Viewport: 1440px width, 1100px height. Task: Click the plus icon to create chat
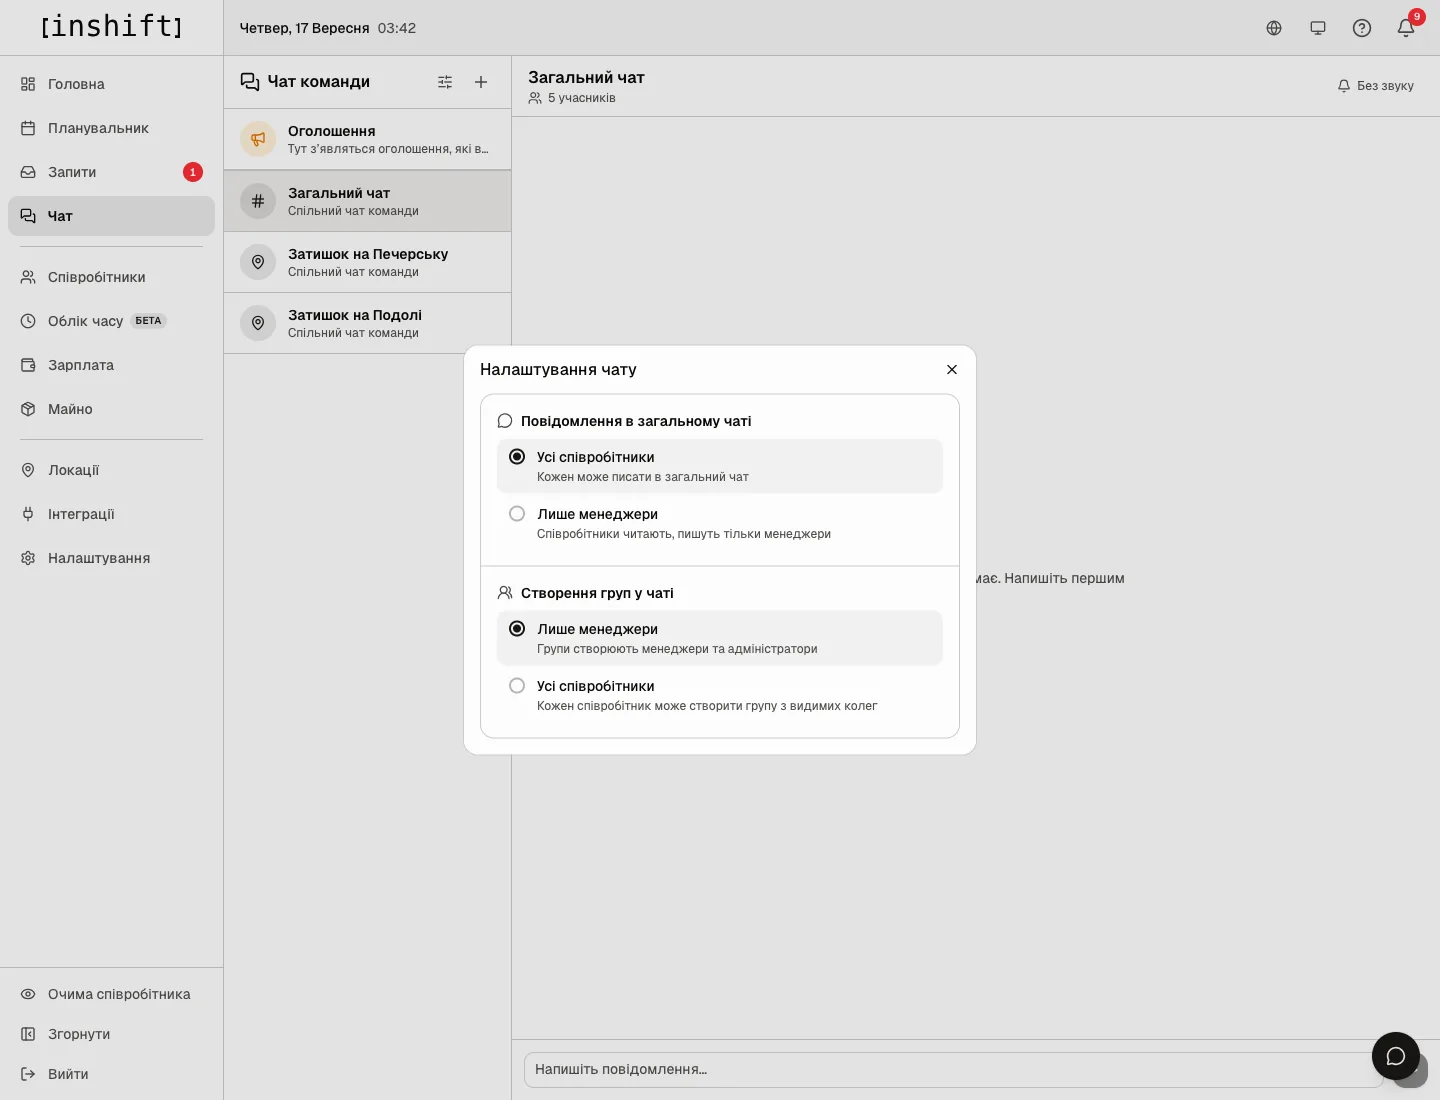pyautogui.click(x=481, y=82)
